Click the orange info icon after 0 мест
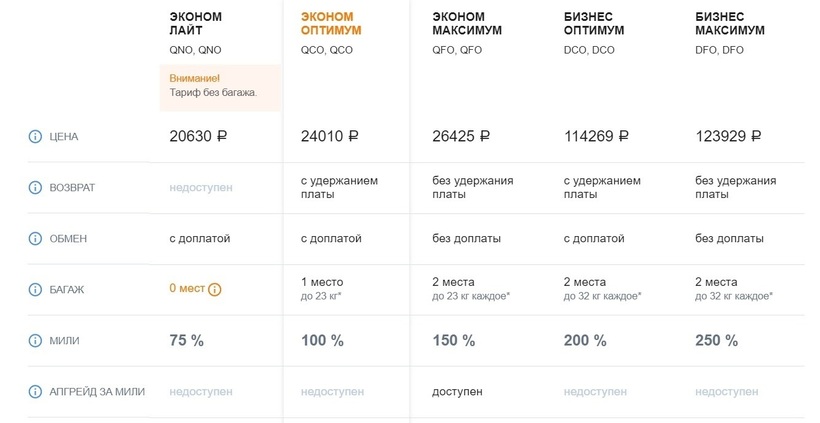Viewport: 820px width, 423px height. (x=215, y=289)
